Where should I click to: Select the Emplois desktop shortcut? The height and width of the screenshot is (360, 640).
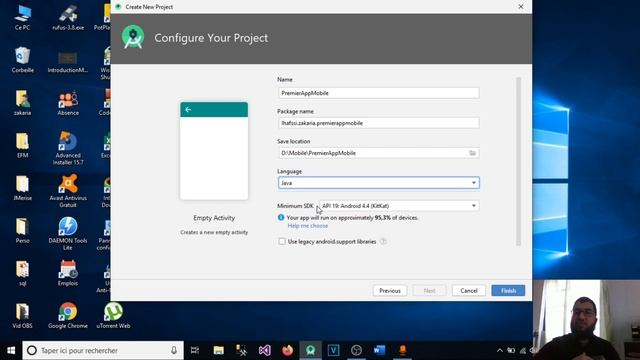click(x=68, y=273)
